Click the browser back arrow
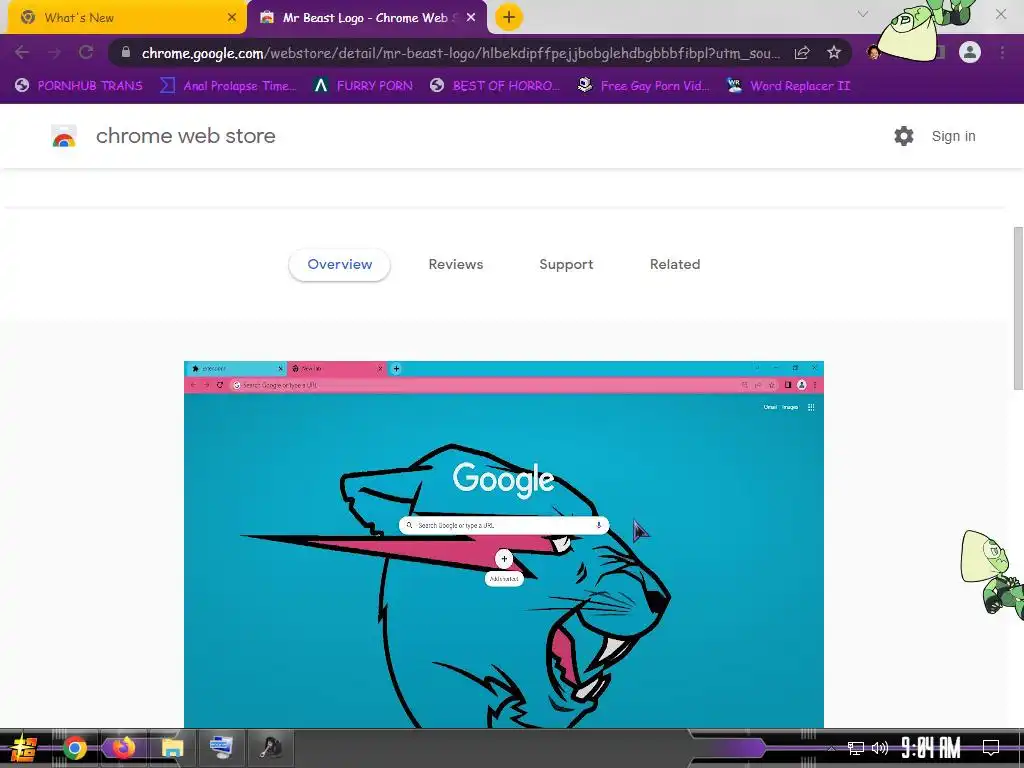Screen dimensions: 1024x768 [x=22, y=52]
